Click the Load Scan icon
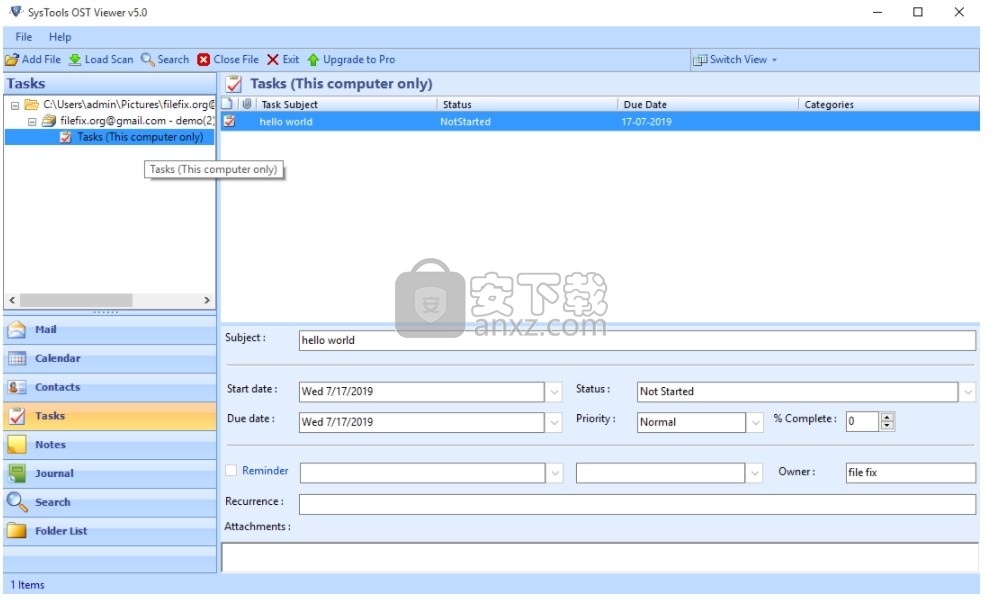 pyautogui.click(x=75, y=60)
